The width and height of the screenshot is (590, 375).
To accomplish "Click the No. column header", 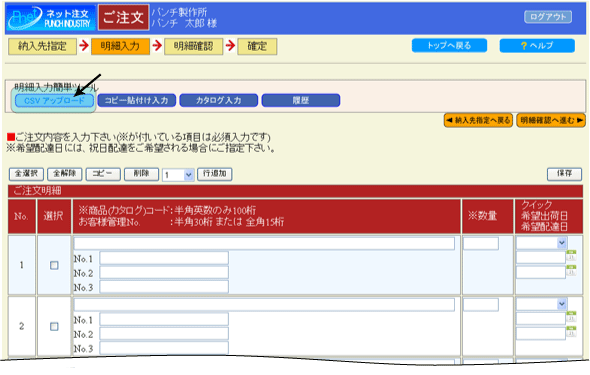I will [21, 216].
